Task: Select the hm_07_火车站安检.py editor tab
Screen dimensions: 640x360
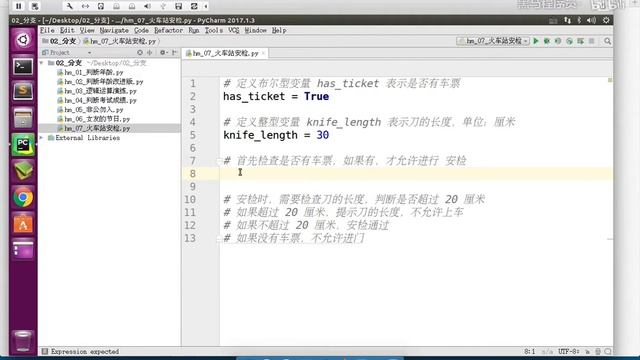Action: tap(225, 53)
